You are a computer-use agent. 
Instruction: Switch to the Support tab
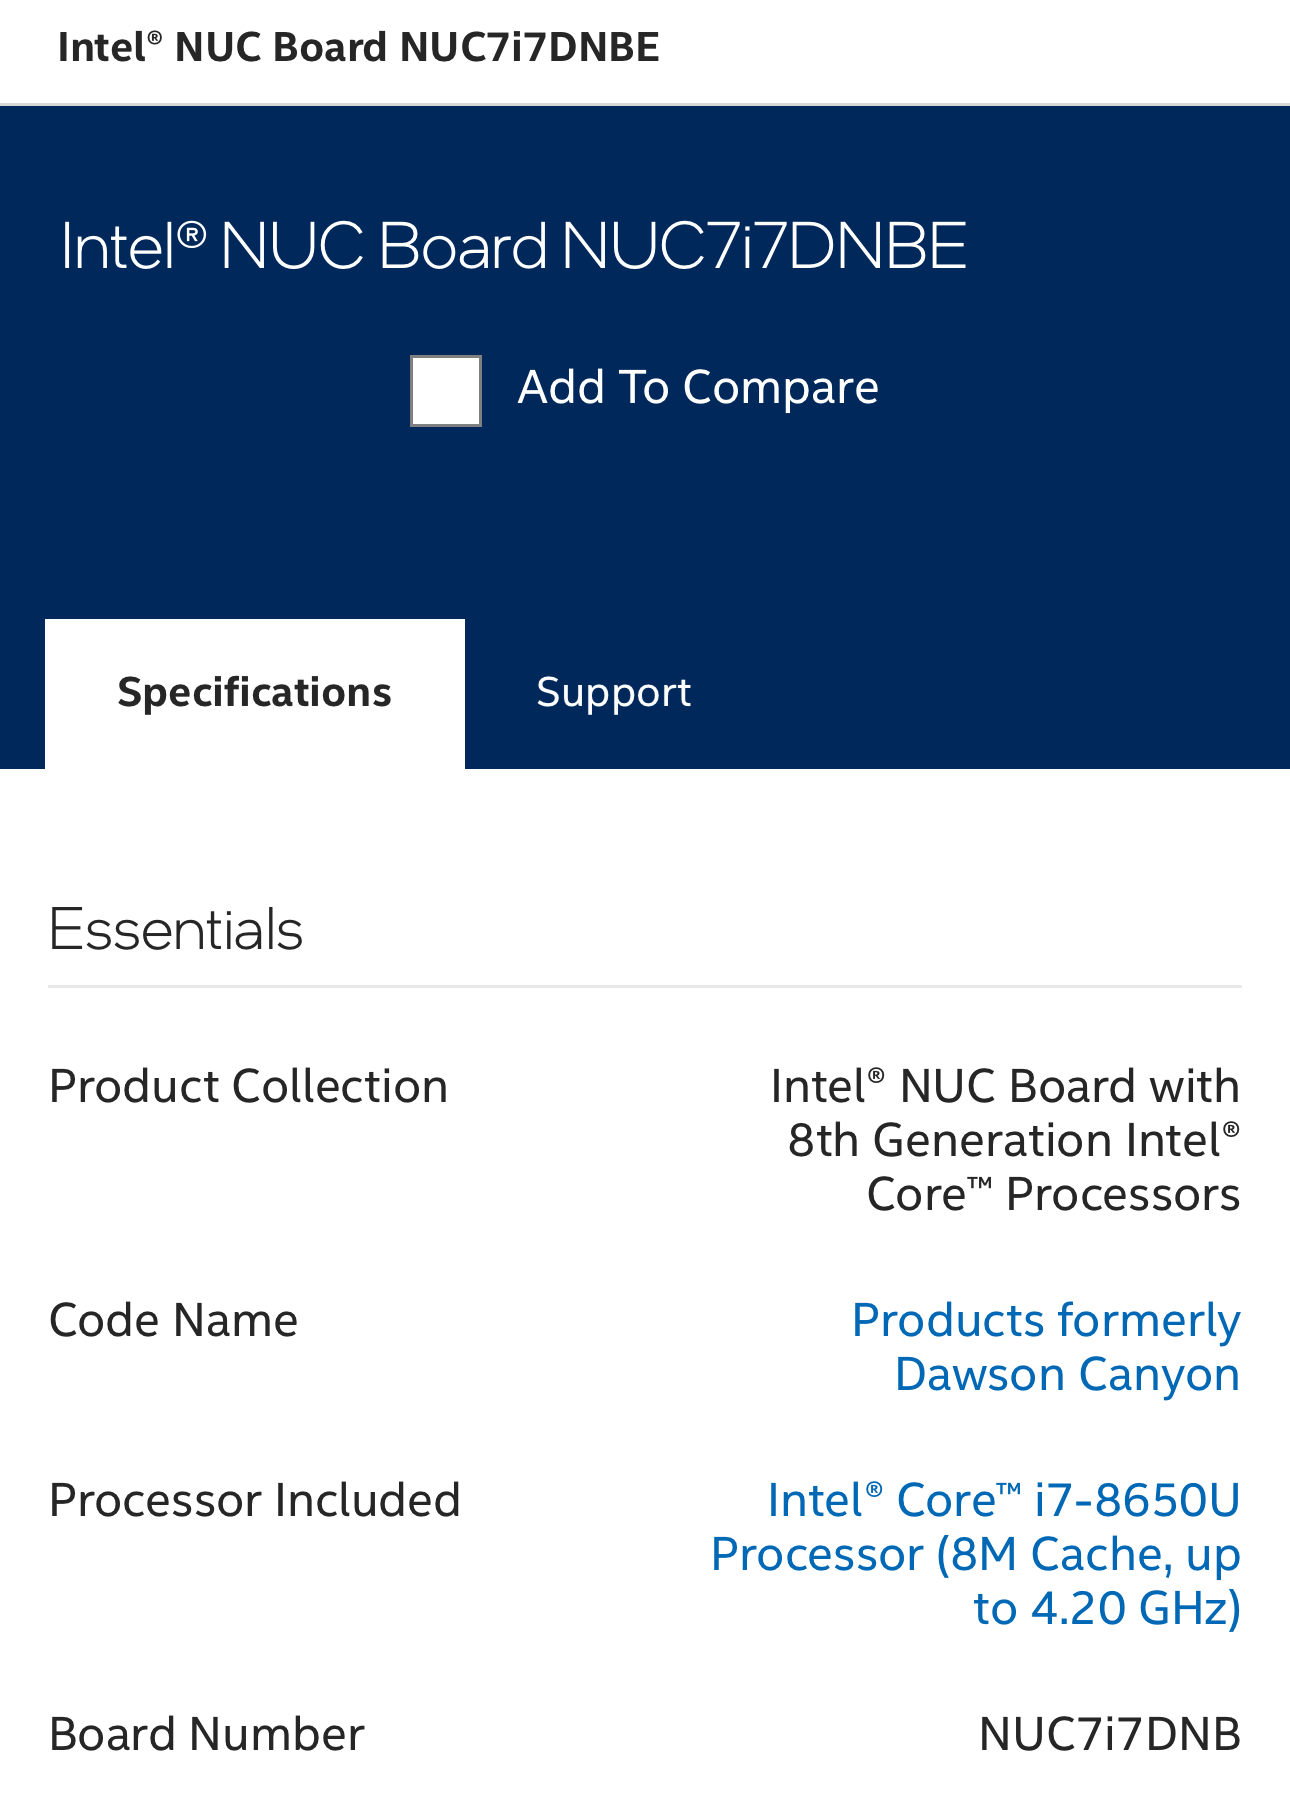pos(613,693)
